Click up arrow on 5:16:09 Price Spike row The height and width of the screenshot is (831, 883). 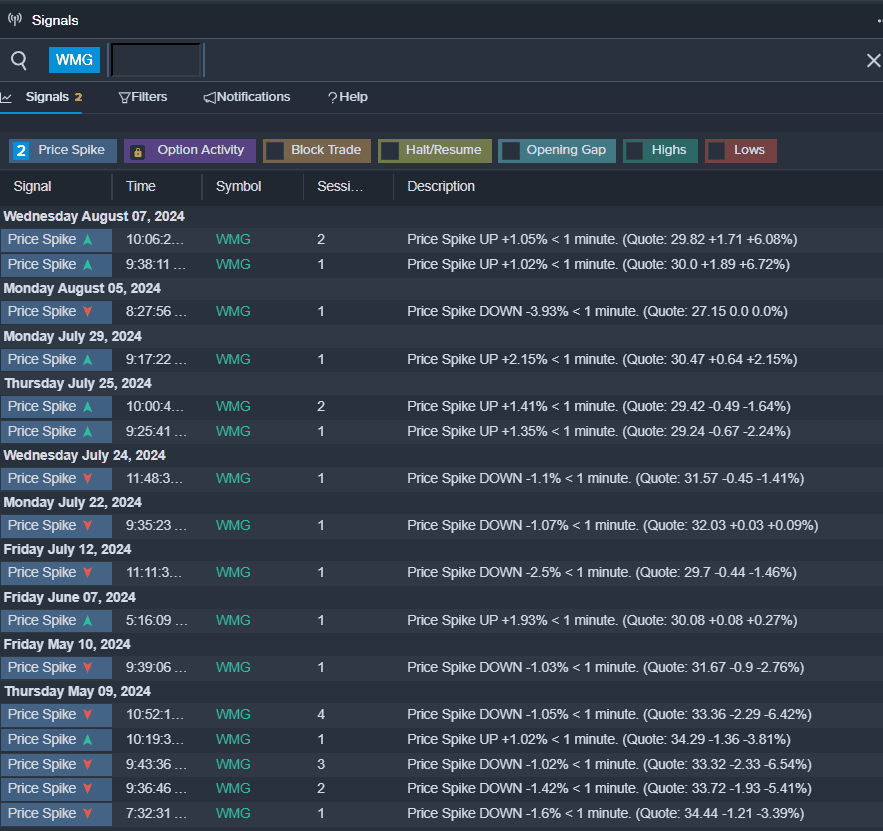pos(88,620)
